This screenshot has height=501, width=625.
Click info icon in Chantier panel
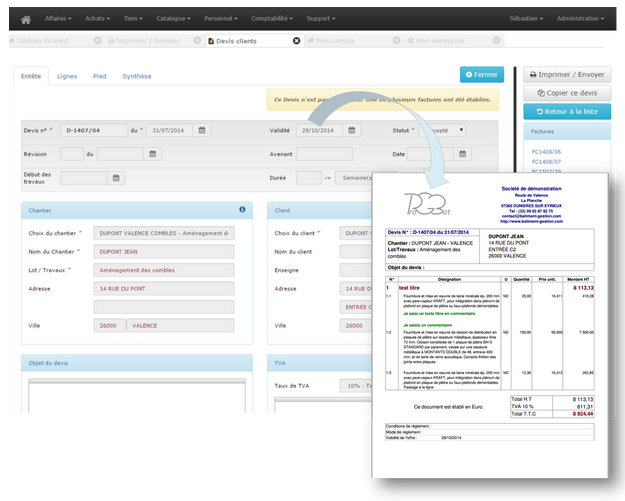coord(242,210)
